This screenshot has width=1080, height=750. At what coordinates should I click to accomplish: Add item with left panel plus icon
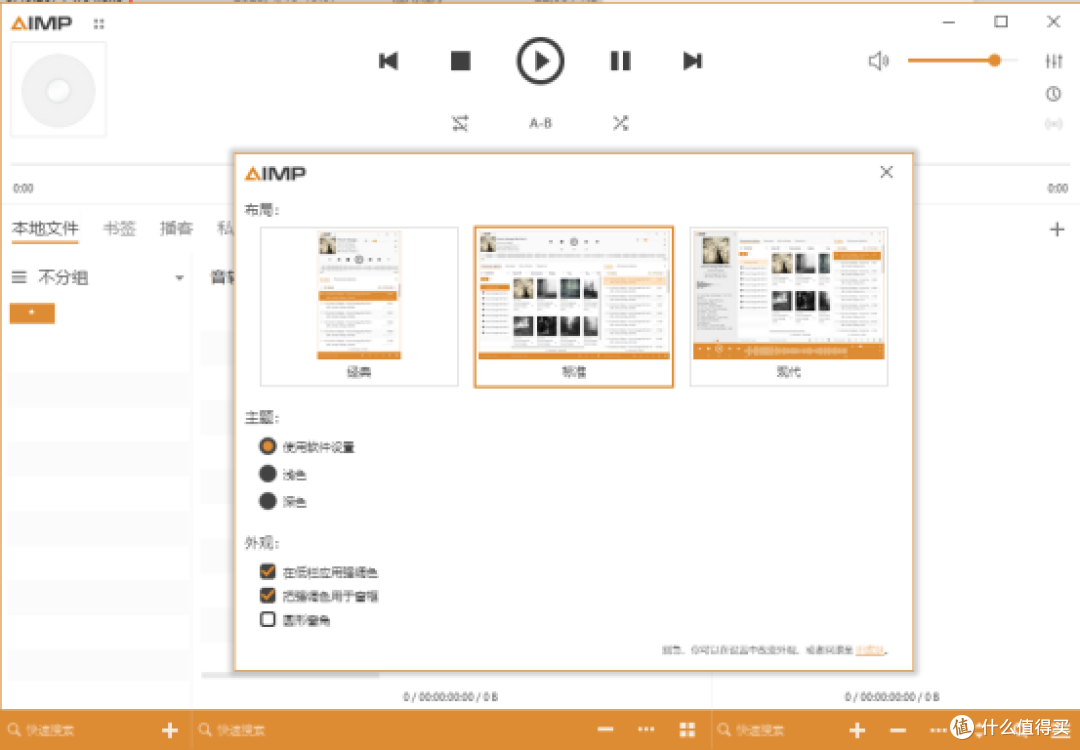169,730
